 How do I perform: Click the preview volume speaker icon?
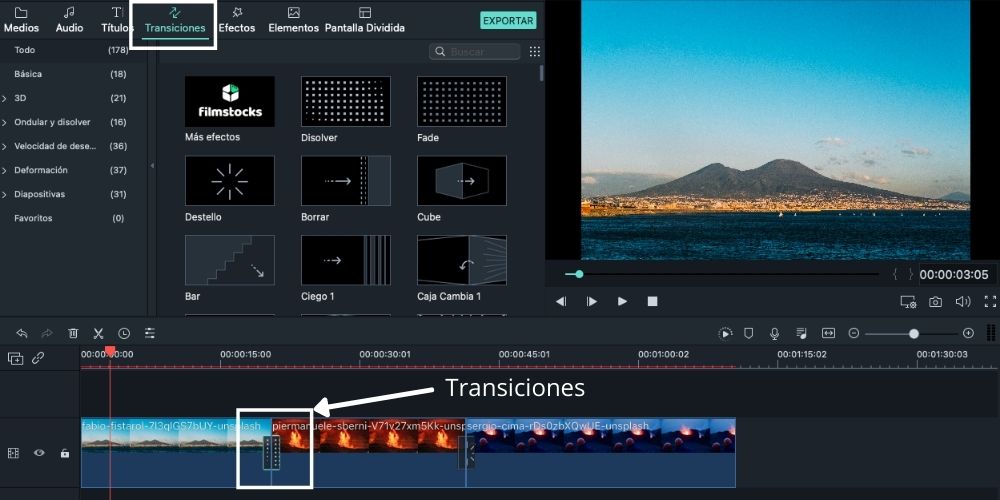[x=963, y=302]
